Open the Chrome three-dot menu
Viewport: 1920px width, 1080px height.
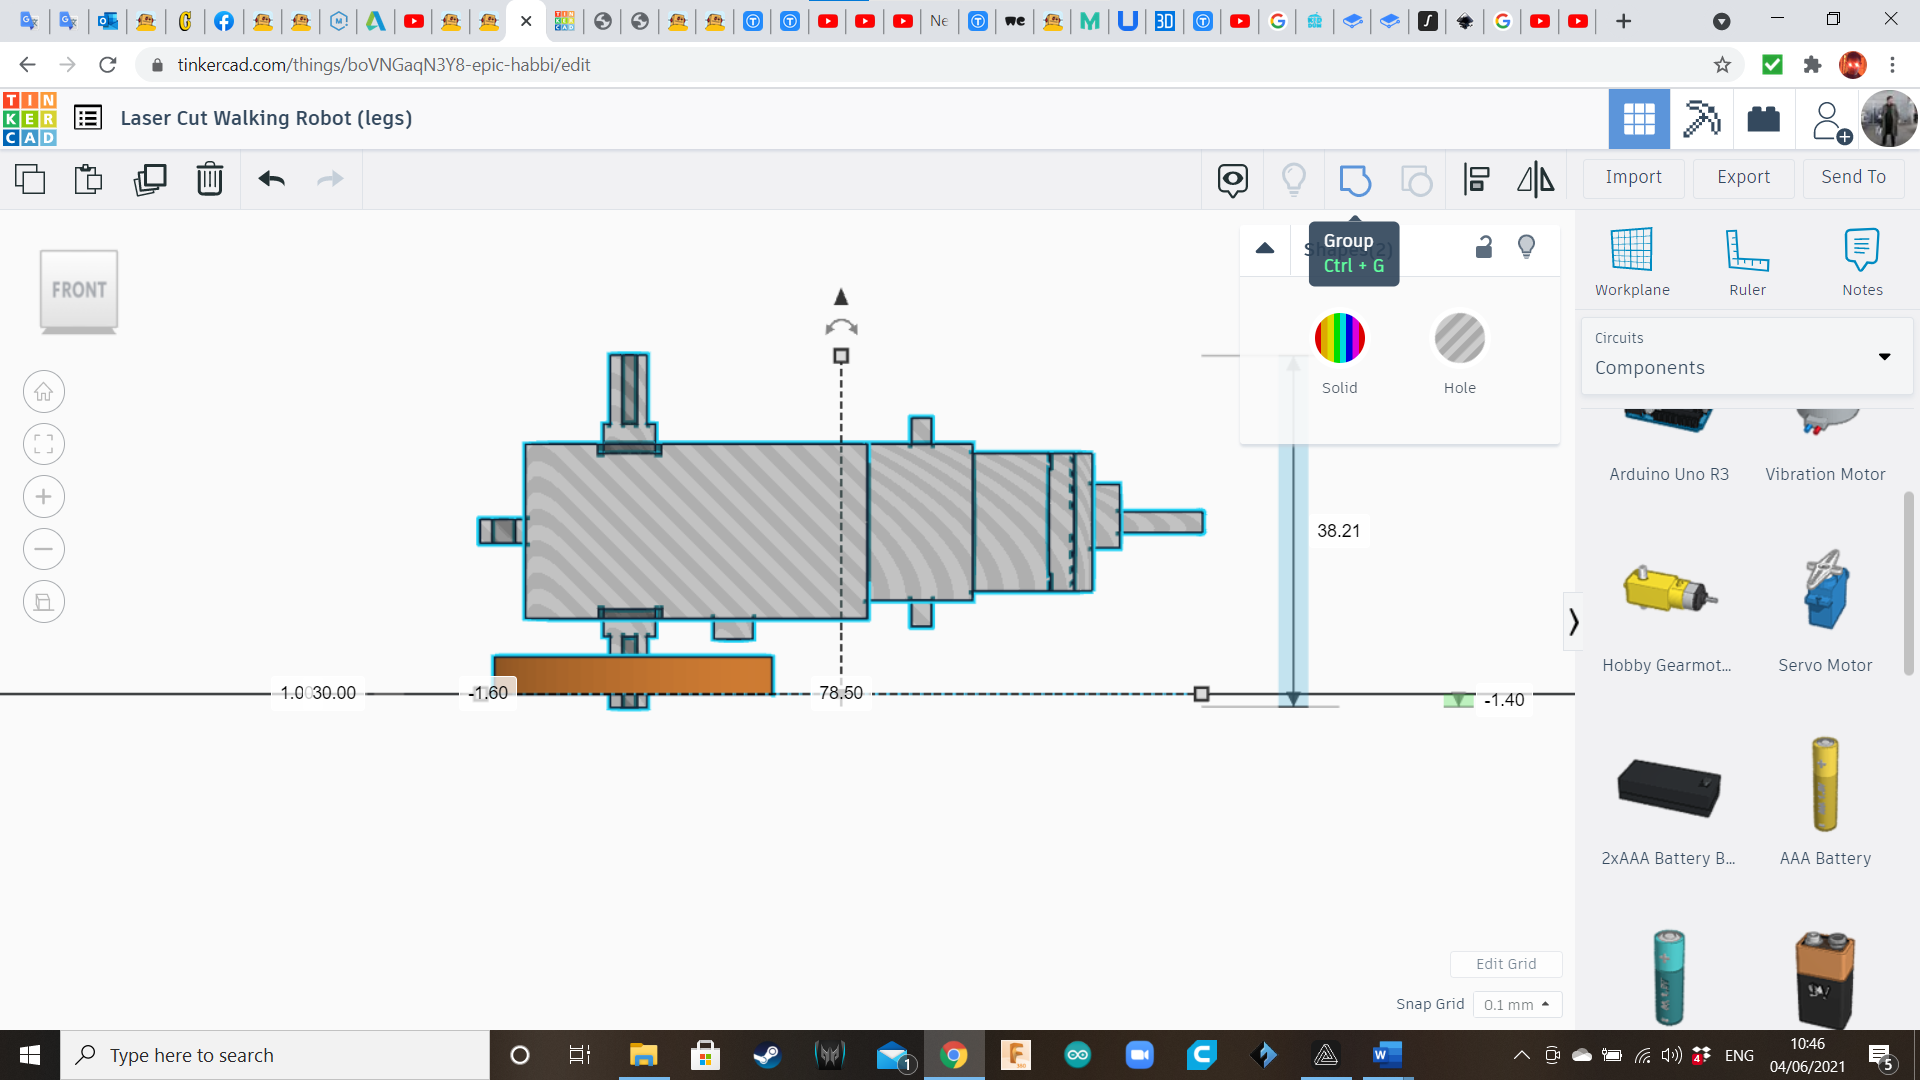[x=1892, y=64]
